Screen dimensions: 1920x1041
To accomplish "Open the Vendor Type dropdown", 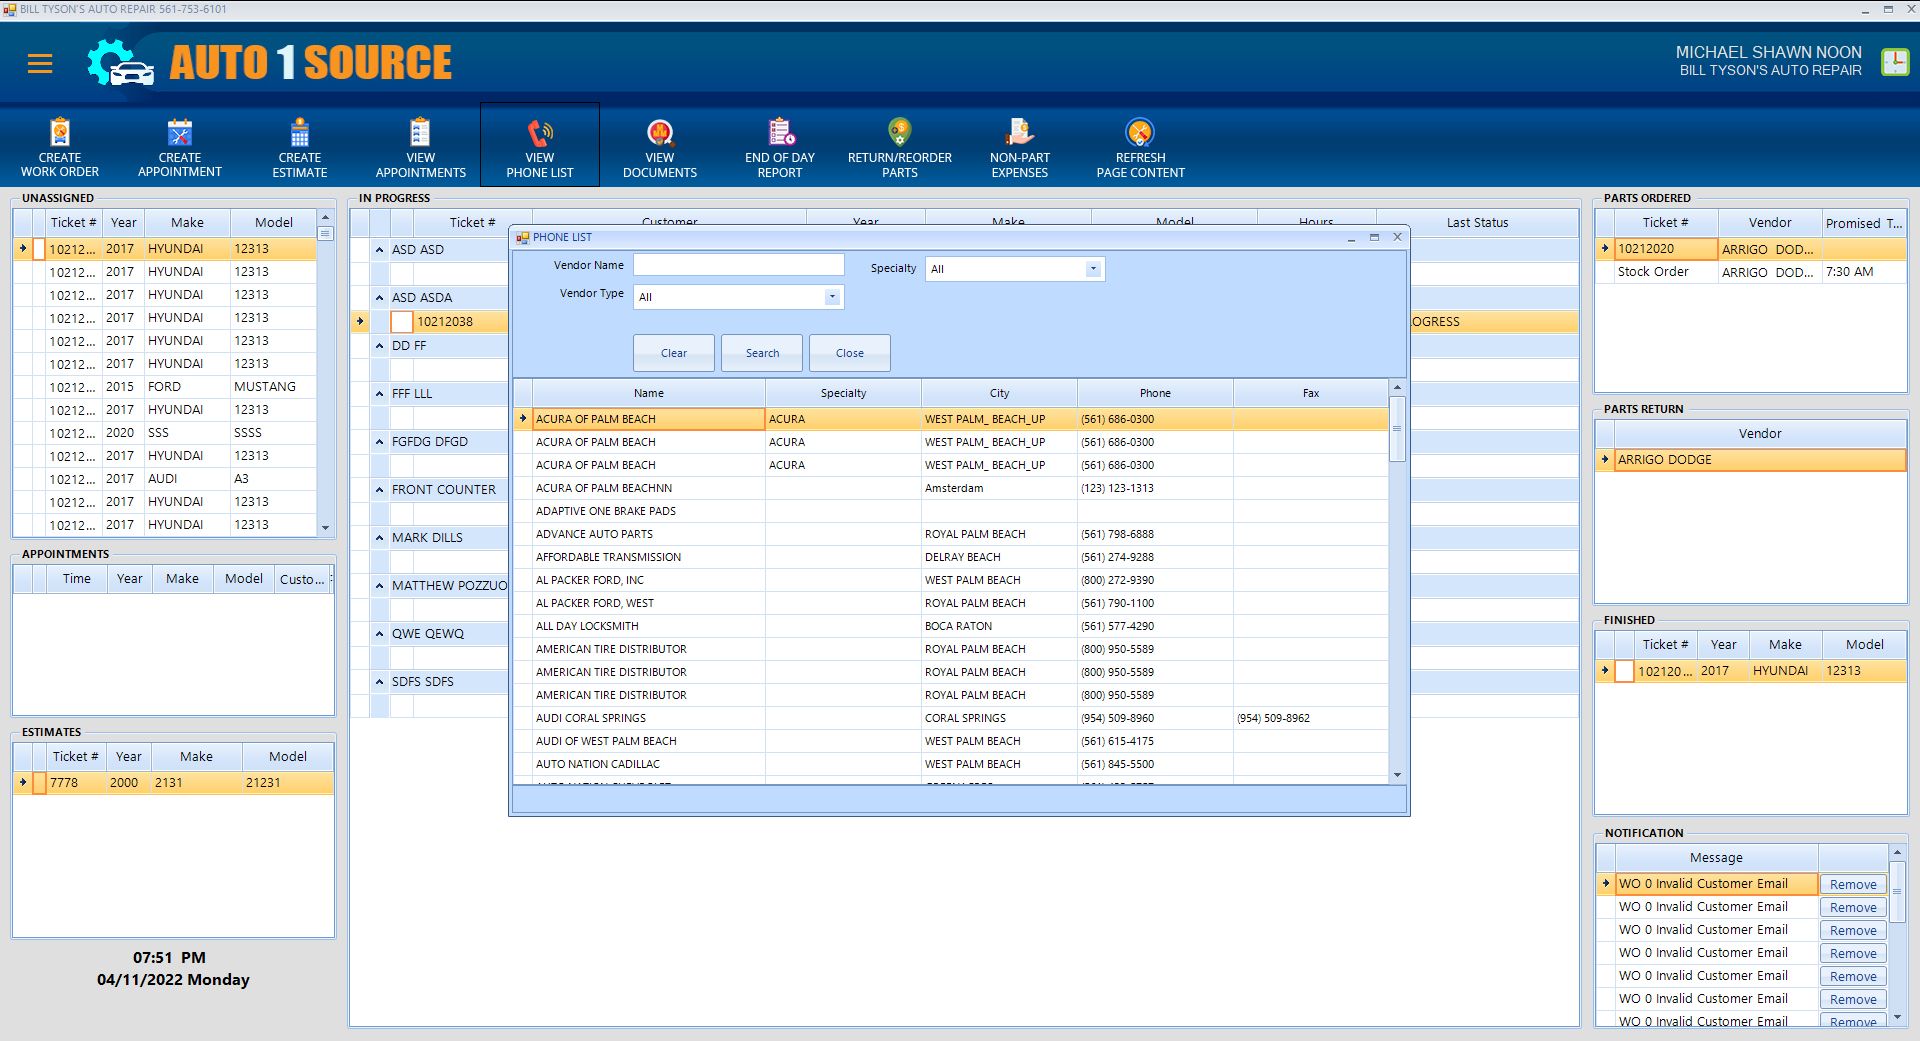I will pos(831,297).
